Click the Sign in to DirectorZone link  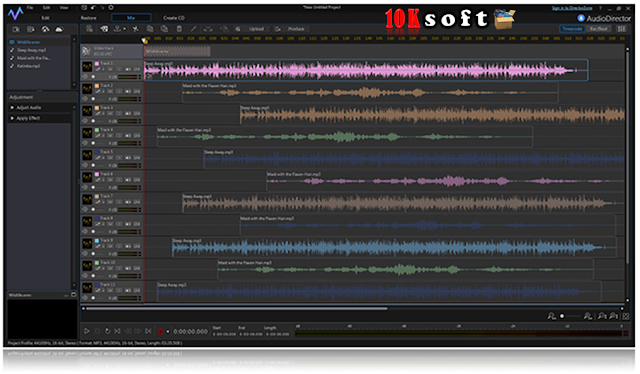(571, 8)
